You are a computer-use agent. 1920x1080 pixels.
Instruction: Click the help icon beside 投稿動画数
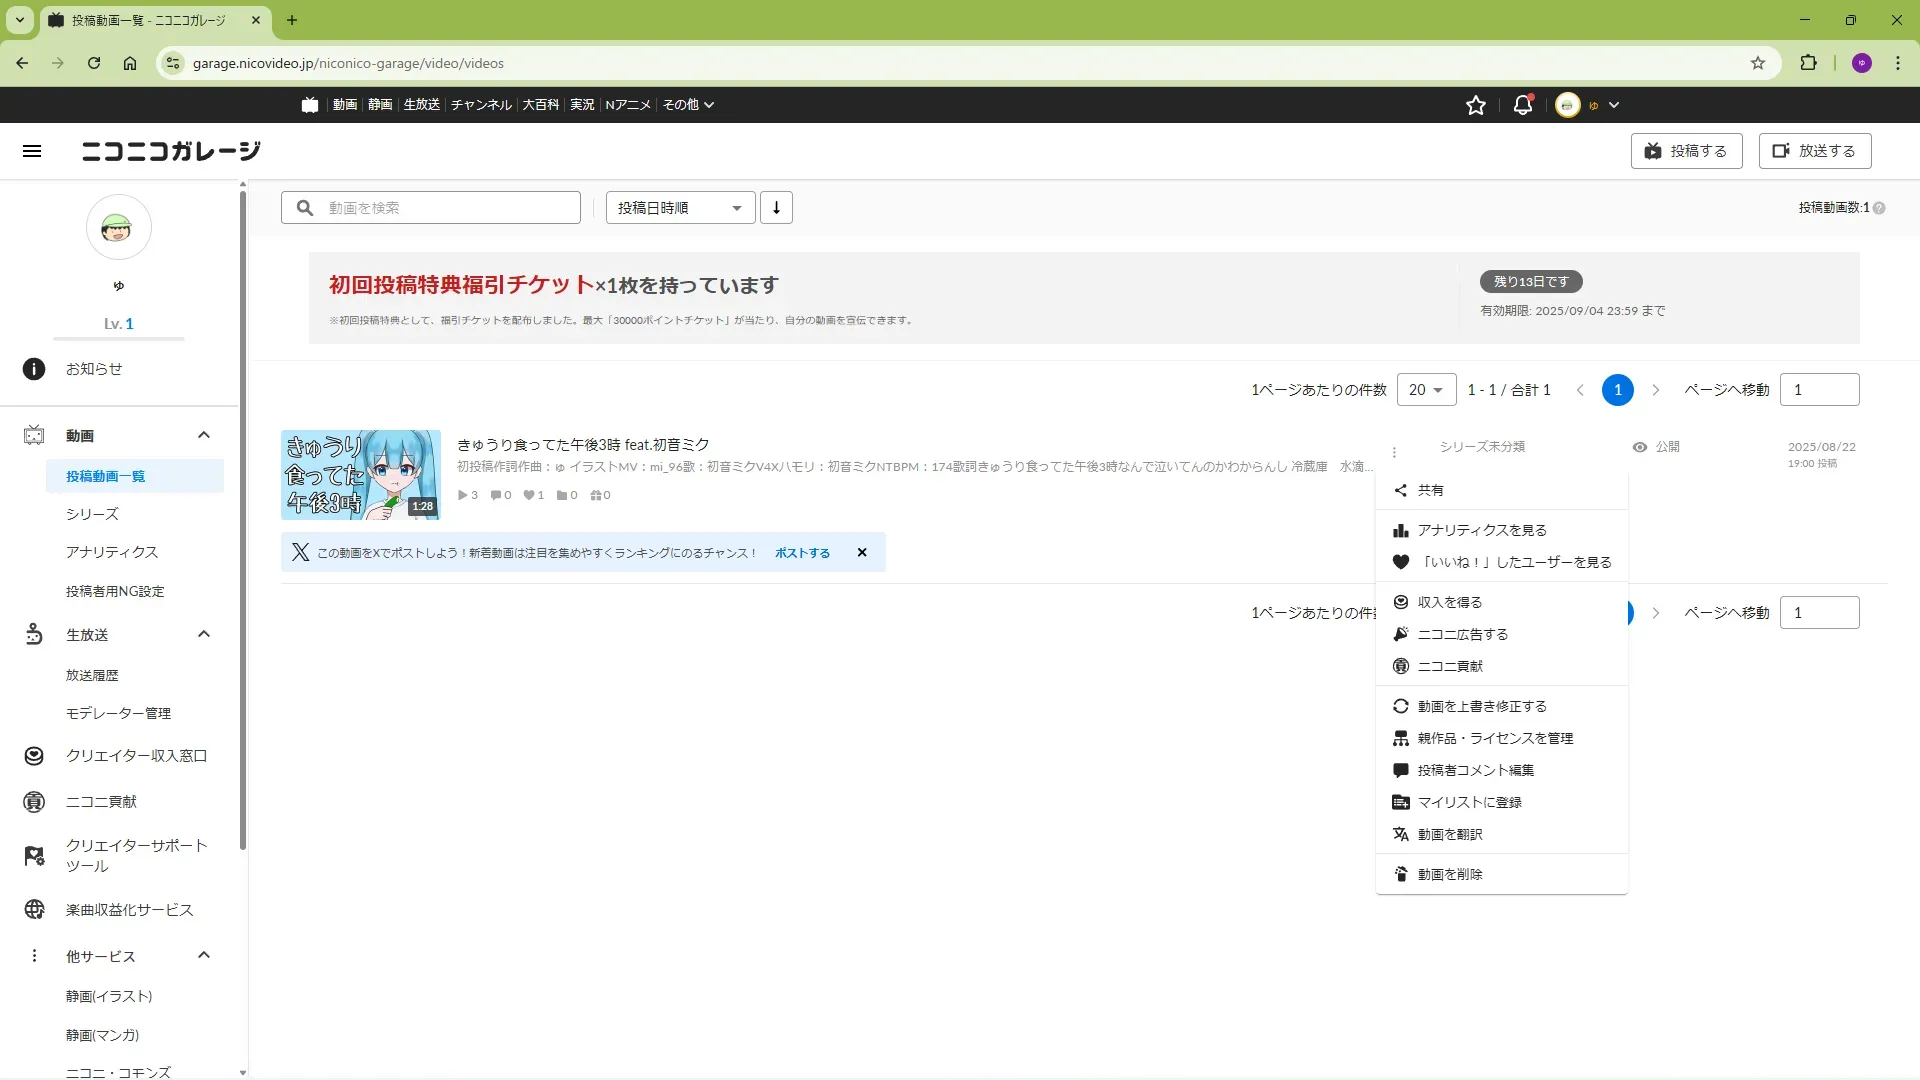(x=1879, y=208)
